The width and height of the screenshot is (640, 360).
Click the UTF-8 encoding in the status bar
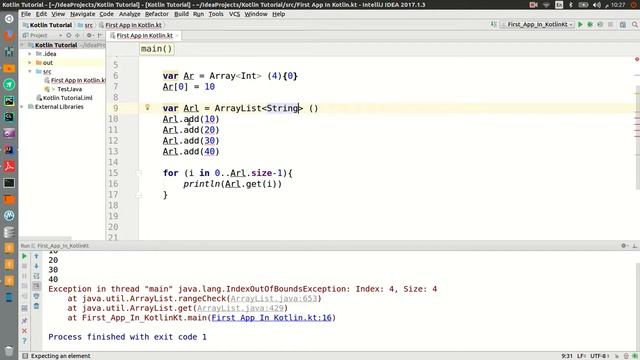tap(600, 356)
